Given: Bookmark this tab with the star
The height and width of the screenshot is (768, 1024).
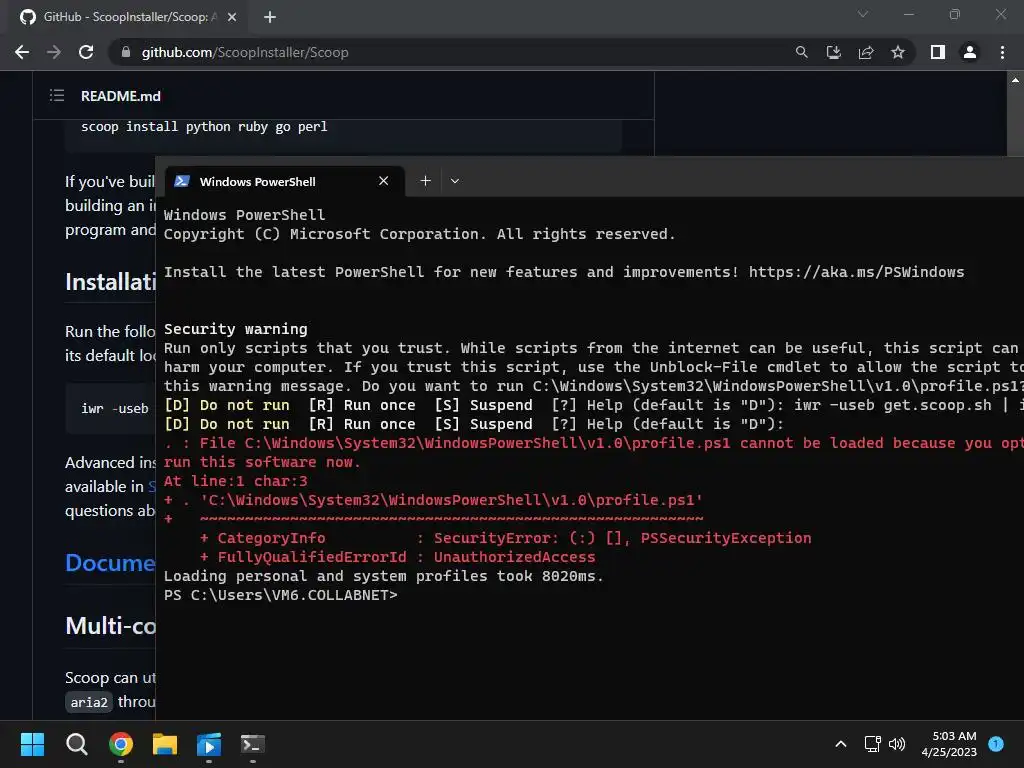Looking at the screenshot, I should click(x=898, y=52).
